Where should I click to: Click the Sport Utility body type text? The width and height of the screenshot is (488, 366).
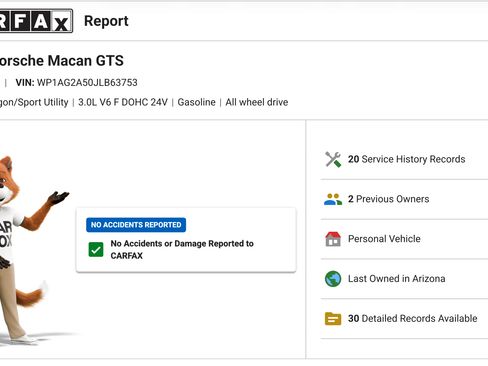[x=34, y=102]
